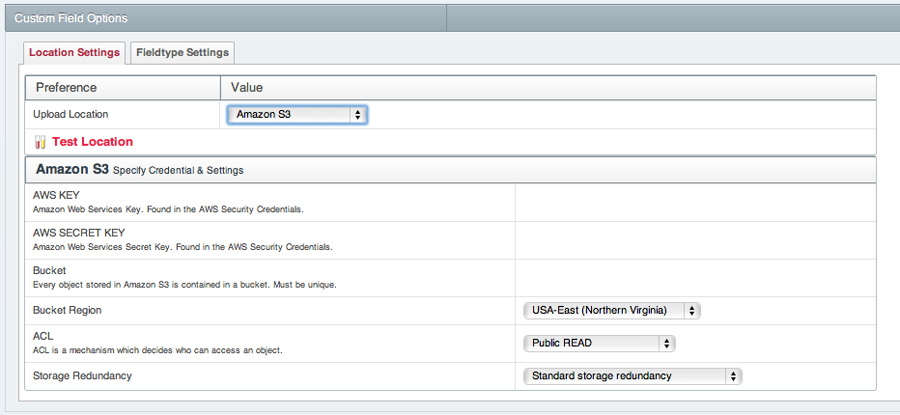Open the ACL Public READ dropdown

point(599,343)
